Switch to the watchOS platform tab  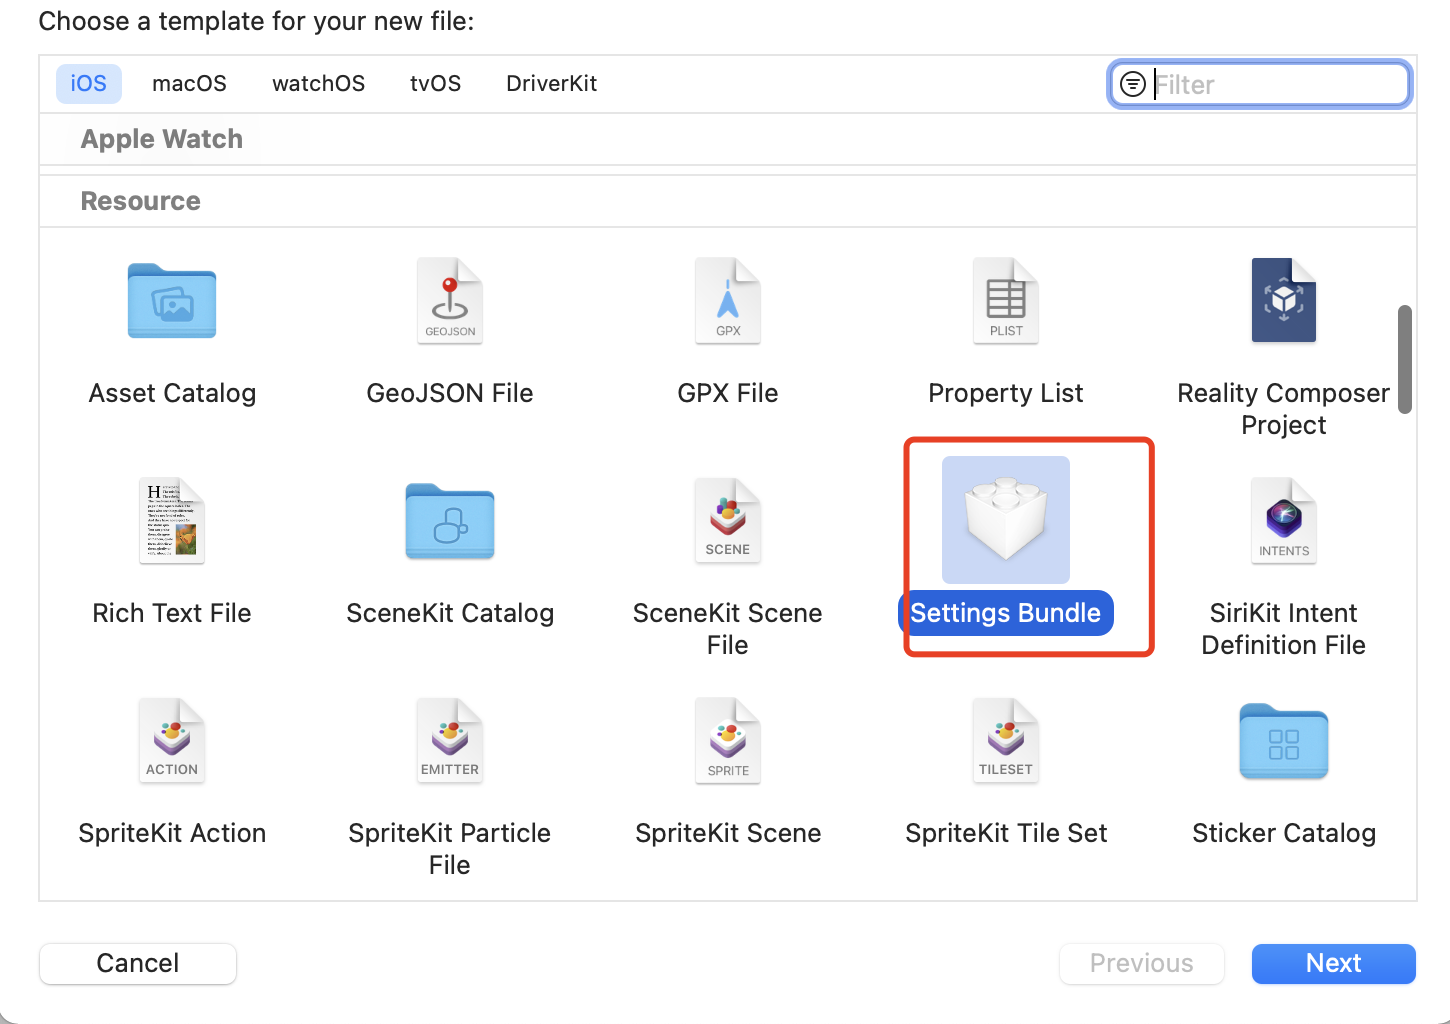(x=319, y=84)
